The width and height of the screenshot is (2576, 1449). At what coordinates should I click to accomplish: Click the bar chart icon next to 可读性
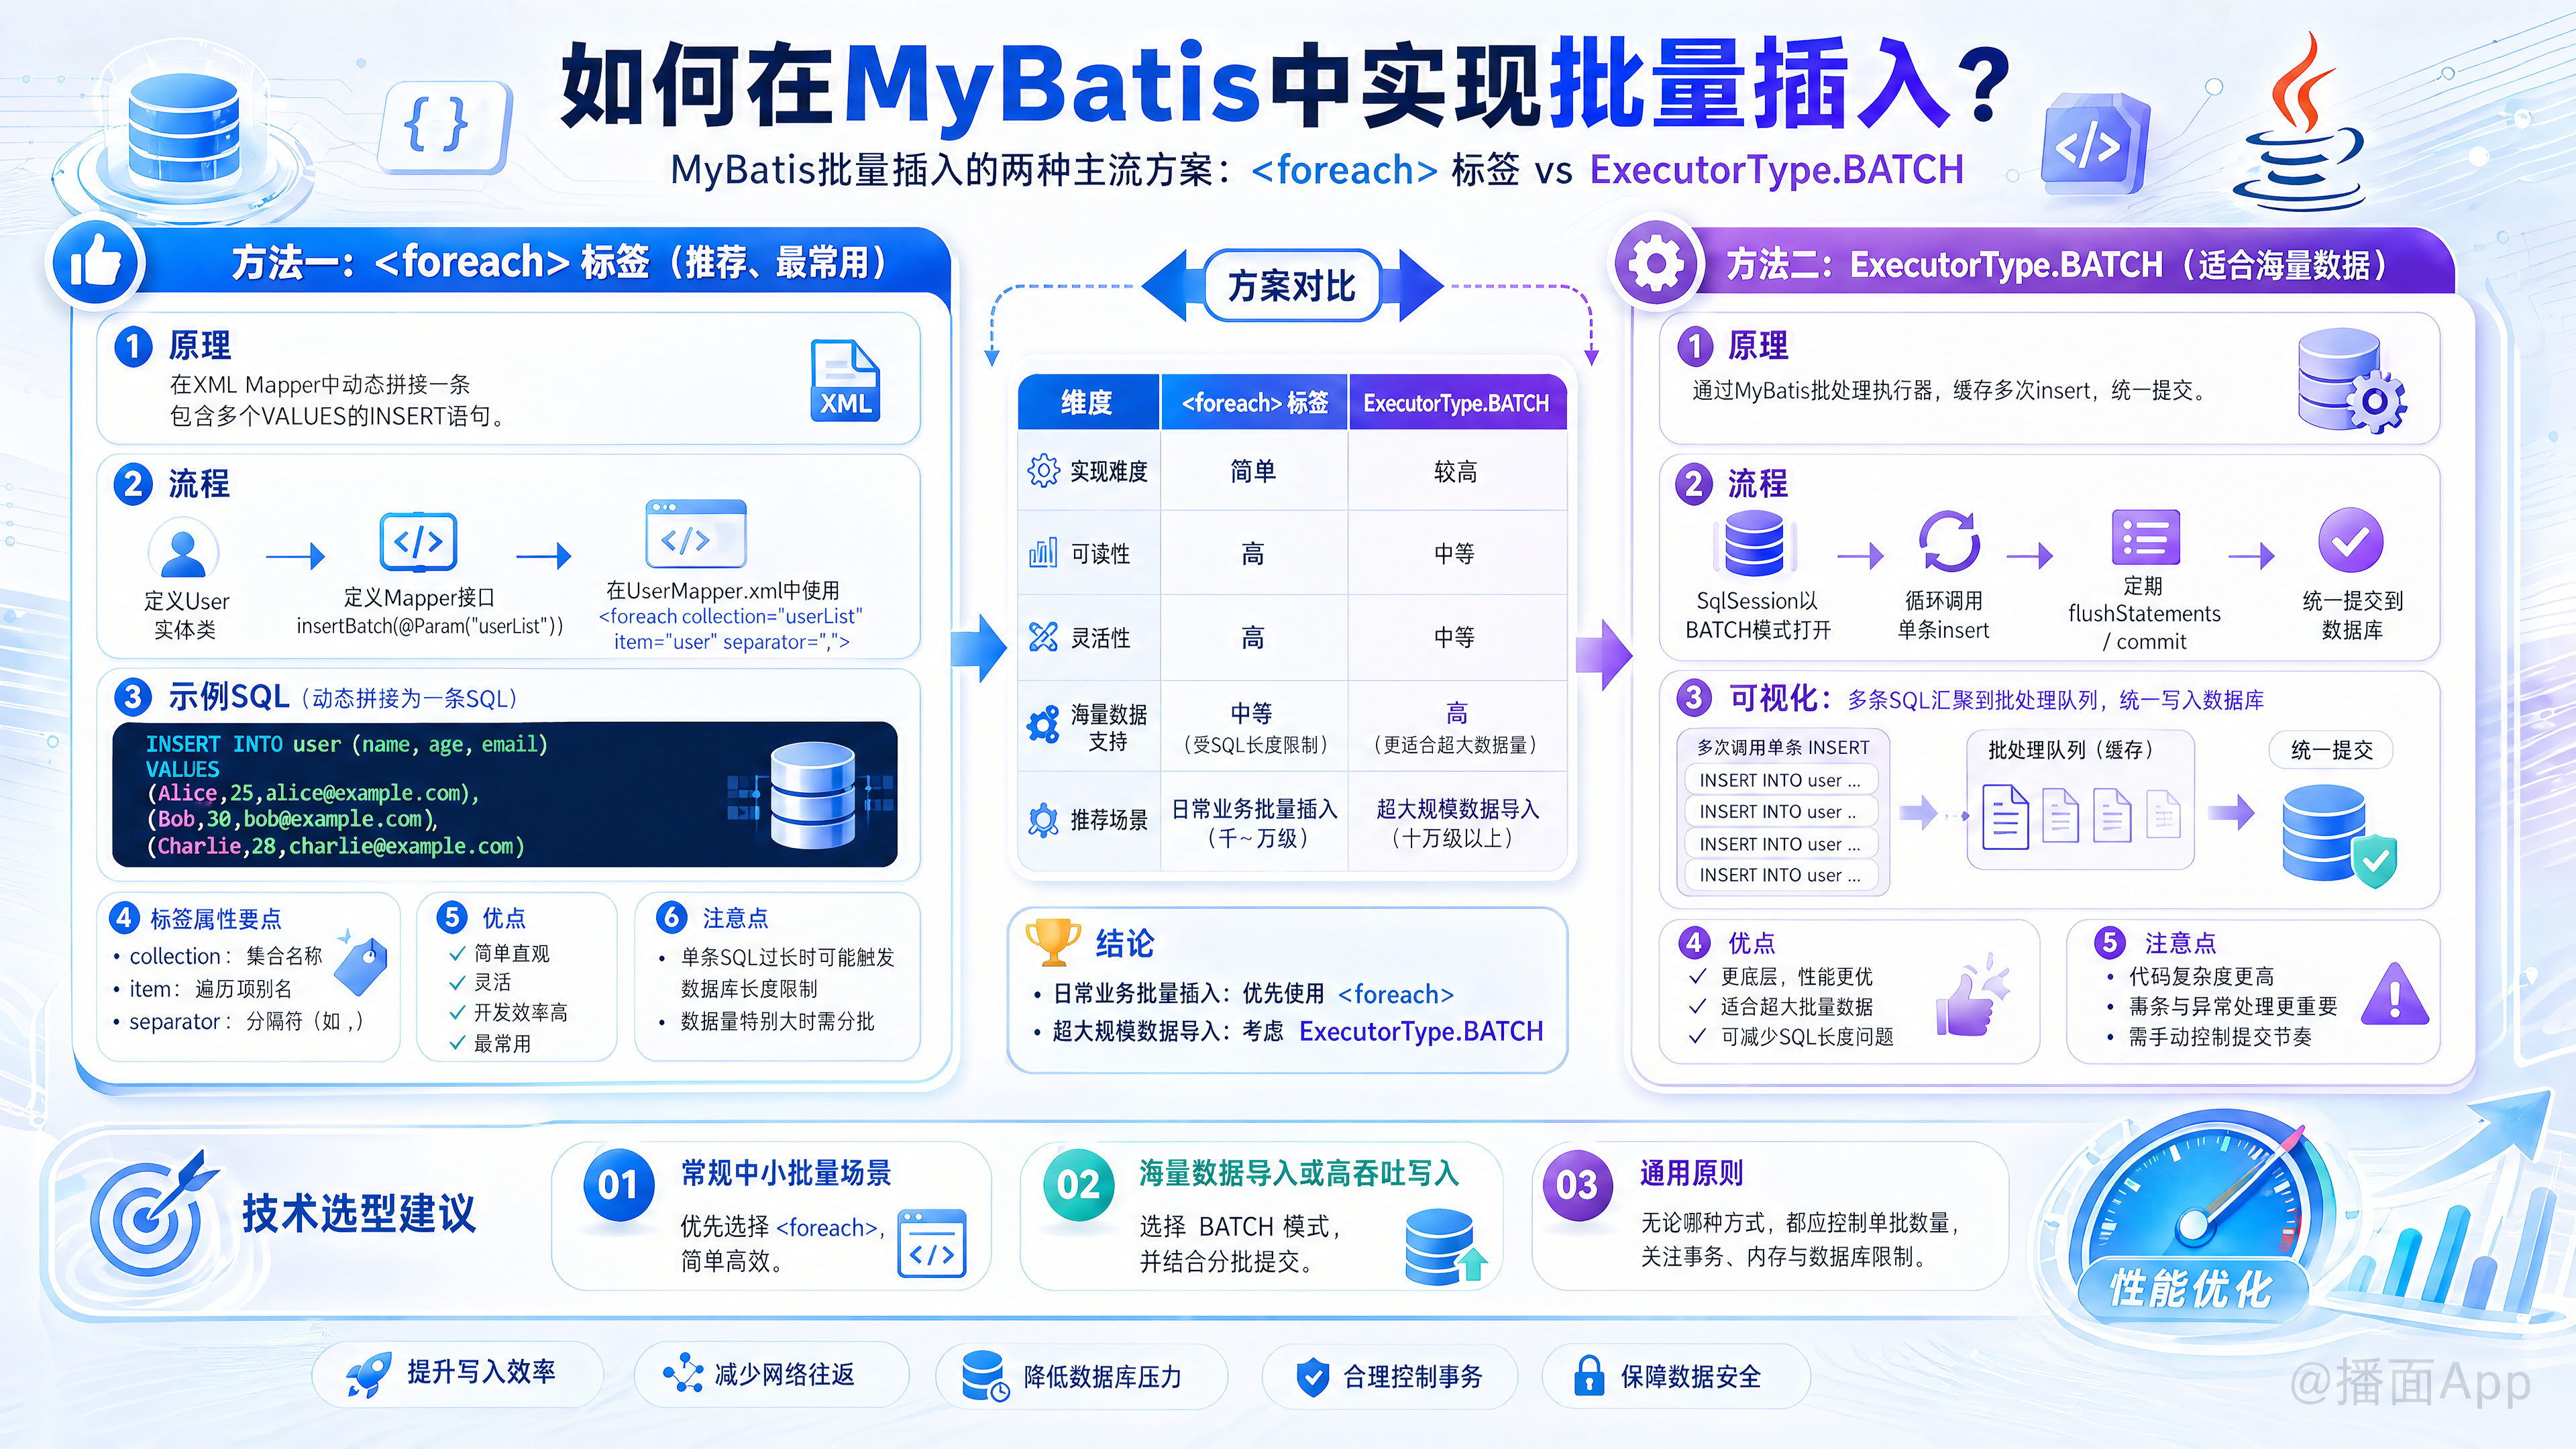click(x=1043, y=552)
